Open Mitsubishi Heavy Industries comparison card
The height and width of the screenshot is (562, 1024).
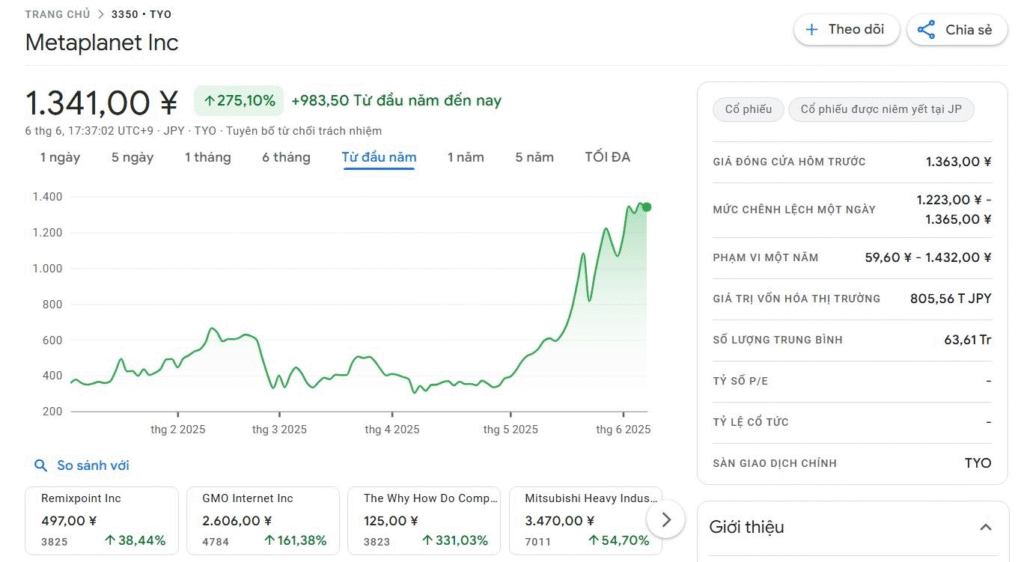click(x=586, y=520)
